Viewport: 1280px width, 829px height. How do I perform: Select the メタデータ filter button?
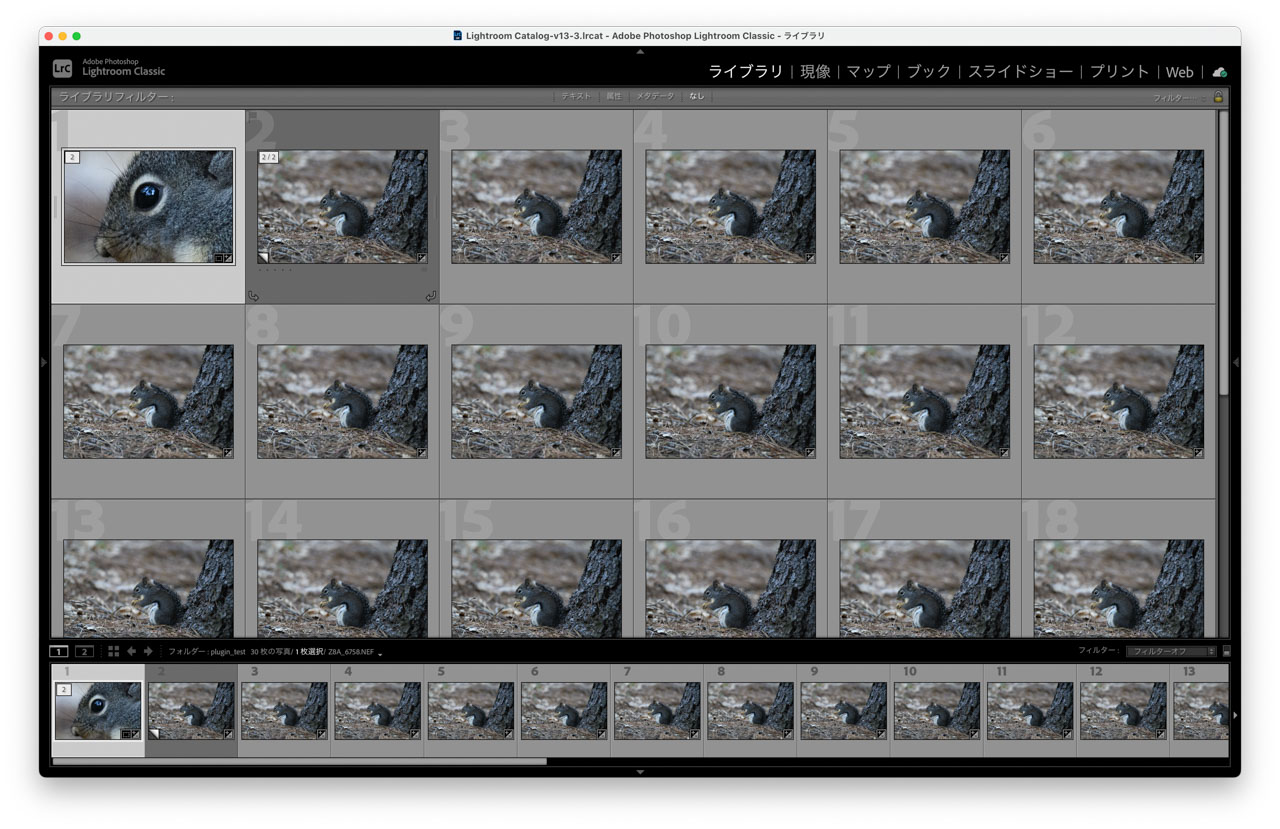(655, 97)
